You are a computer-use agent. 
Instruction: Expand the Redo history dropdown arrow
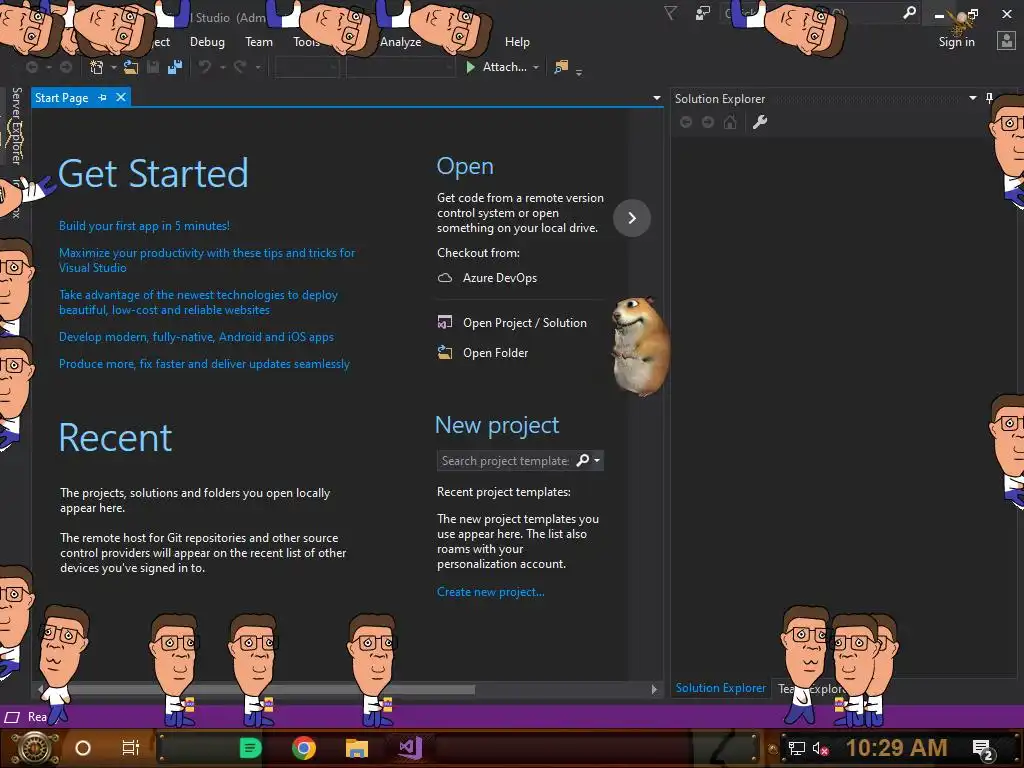pos(257,67)
